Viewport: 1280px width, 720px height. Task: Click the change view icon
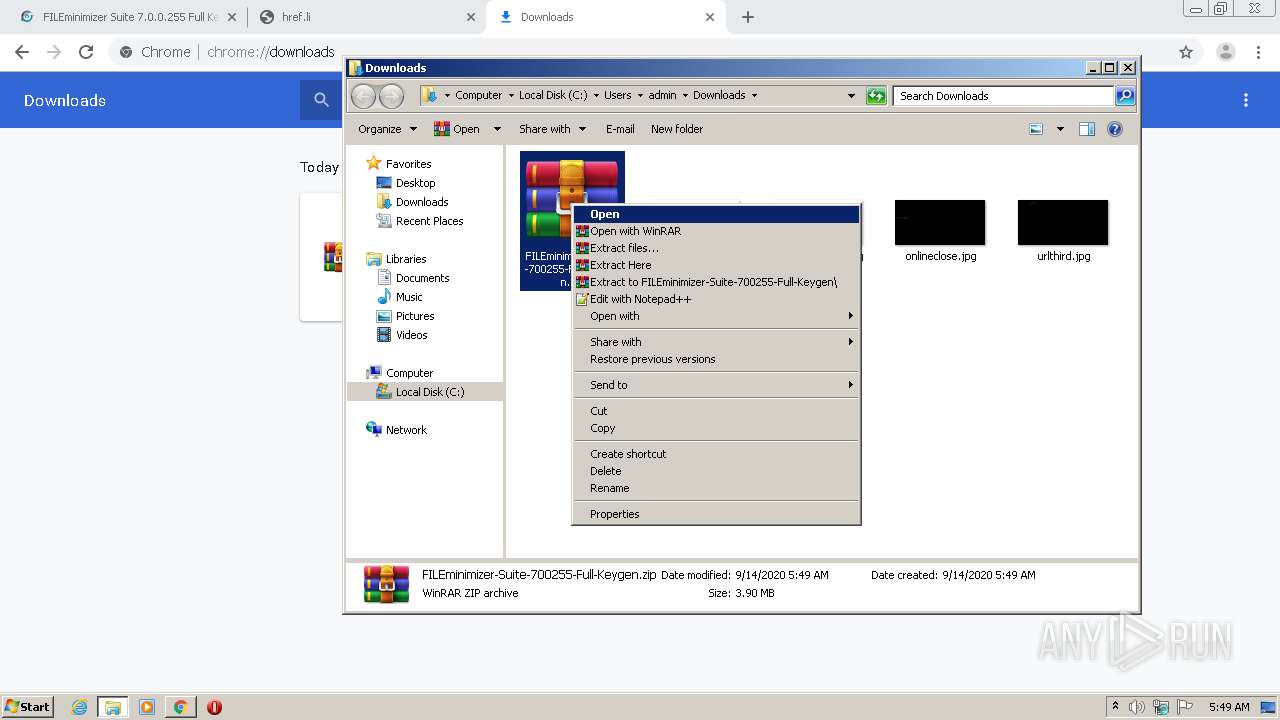(x=1036, y=129)
